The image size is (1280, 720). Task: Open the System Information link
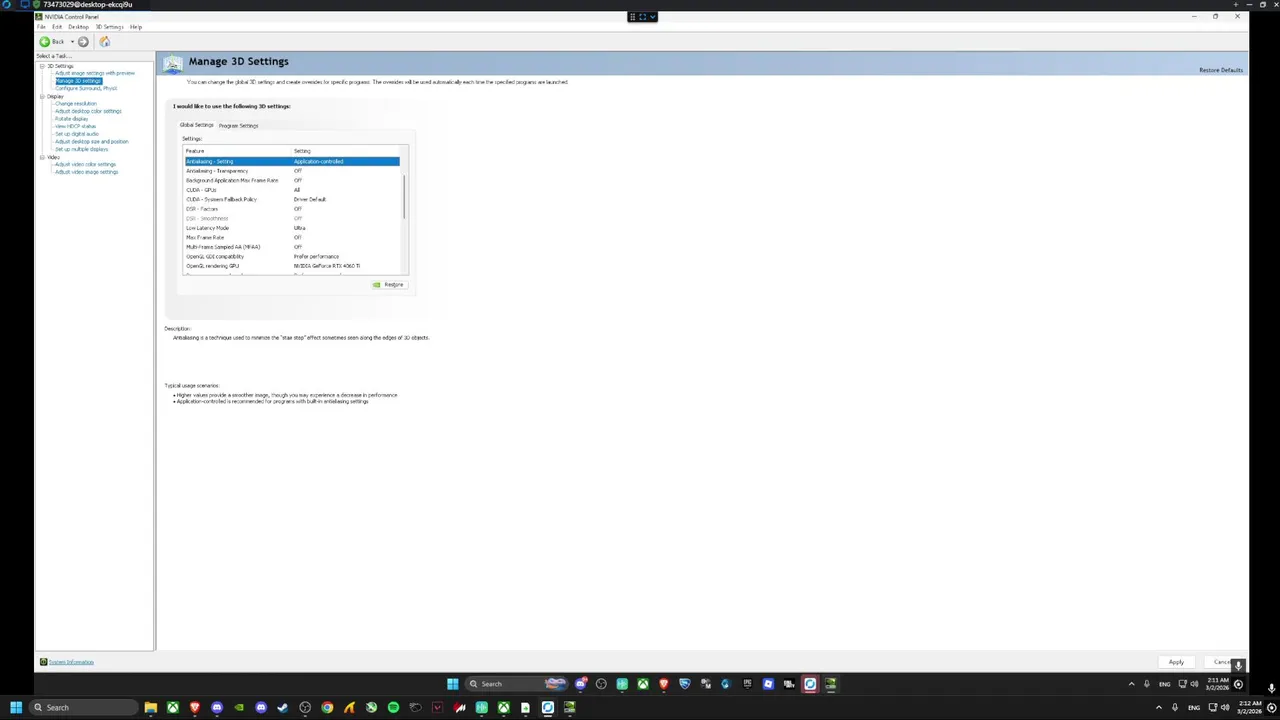point(71,662)
